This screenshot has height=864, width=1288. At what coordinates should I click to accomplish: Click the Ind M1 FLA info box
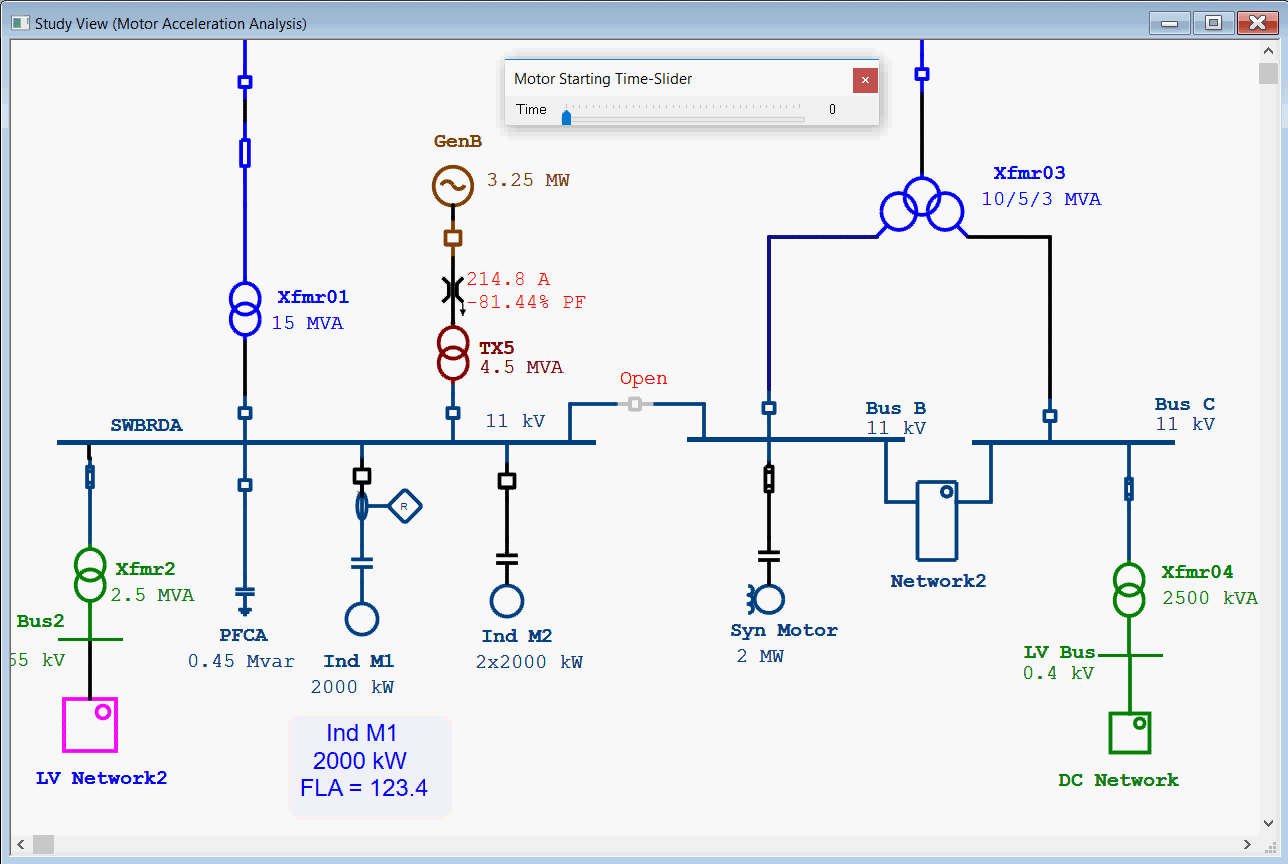(x=370, y=768)
